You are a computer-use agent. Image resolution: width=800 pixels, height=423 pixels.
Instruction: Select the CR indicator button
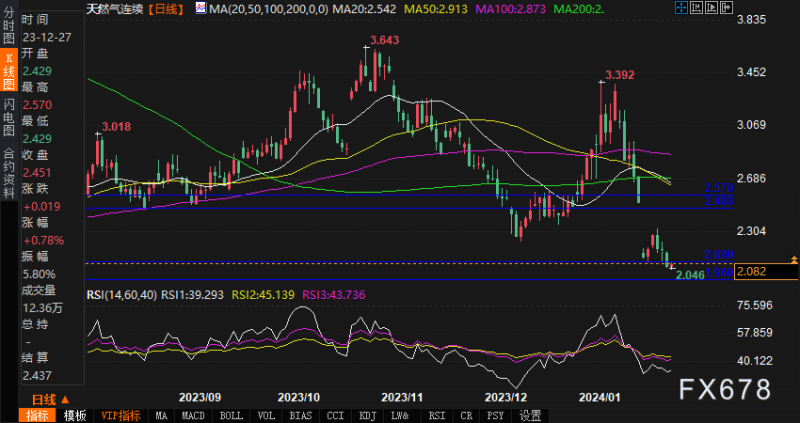tap(466, 415)
